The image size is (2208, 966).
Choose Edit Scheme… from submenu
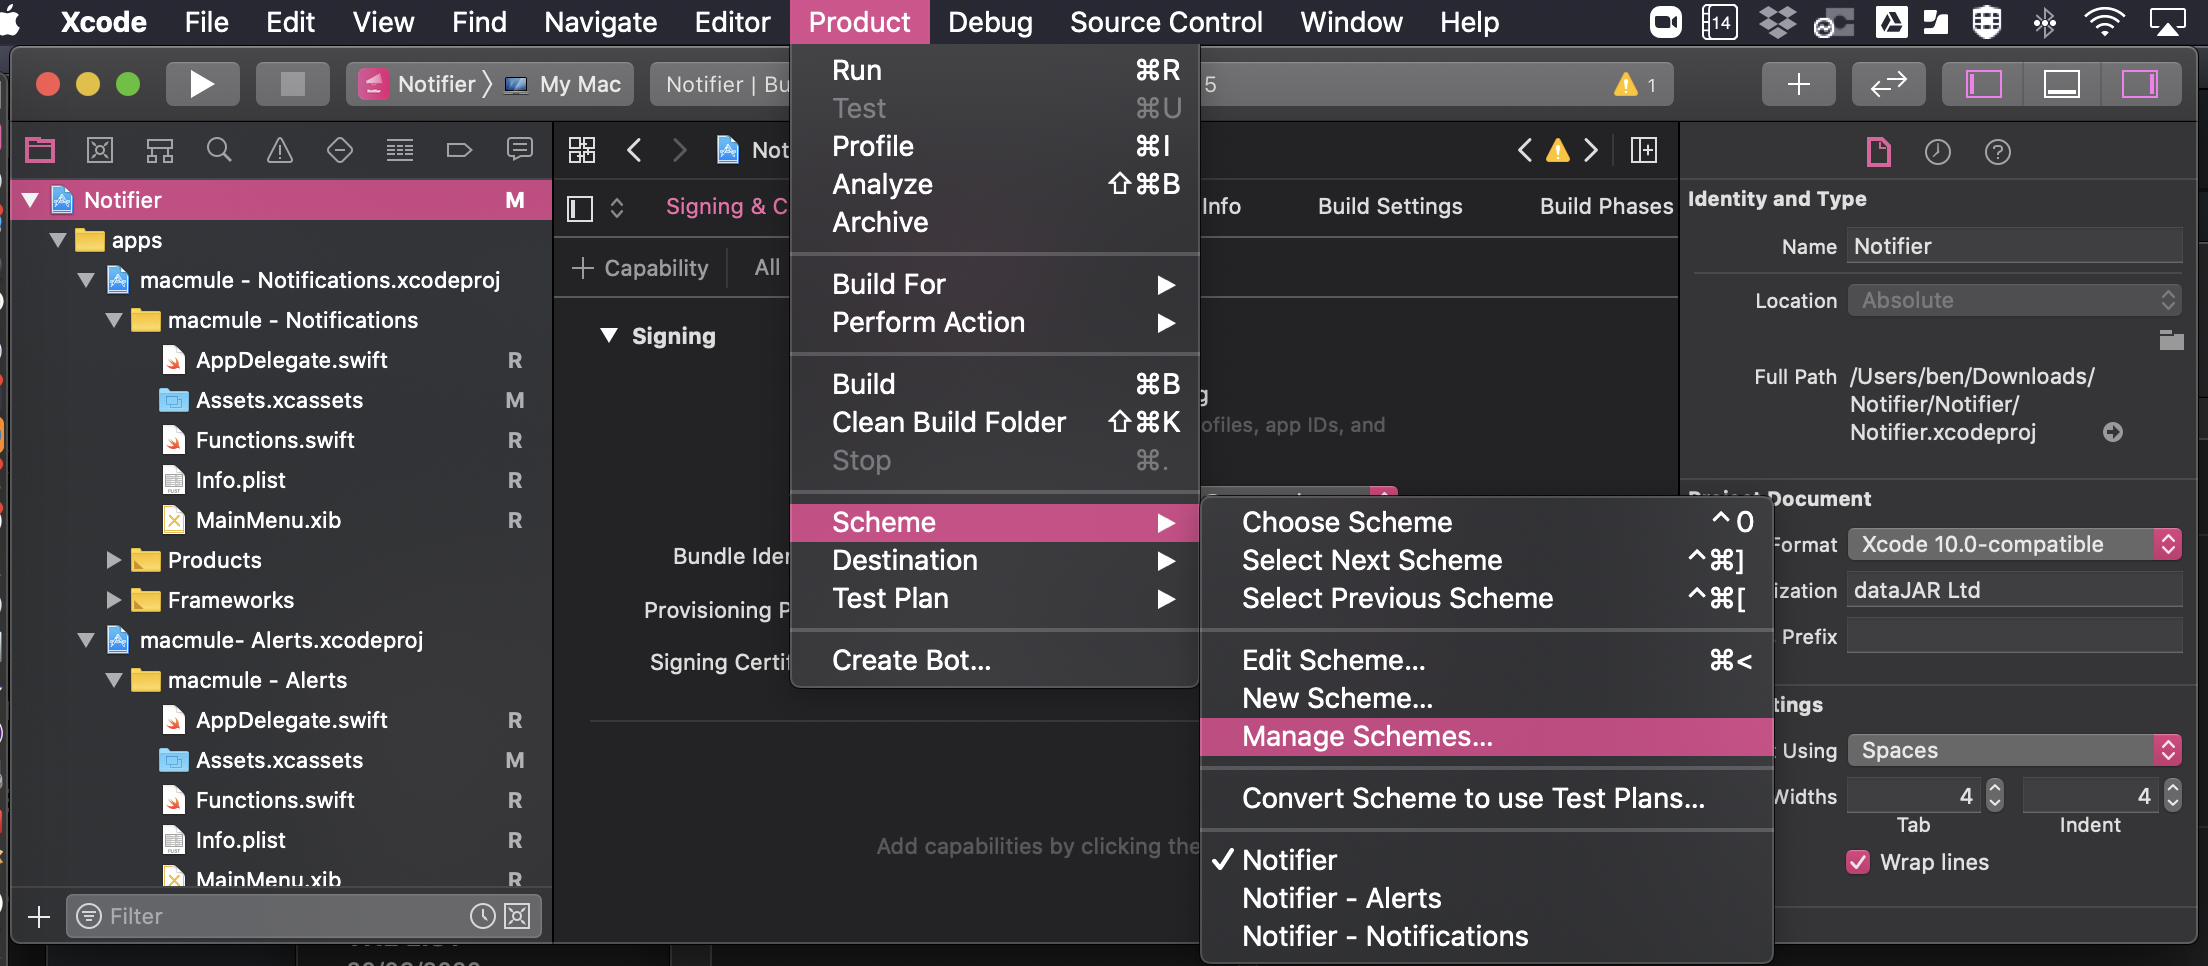[1486, 661]
